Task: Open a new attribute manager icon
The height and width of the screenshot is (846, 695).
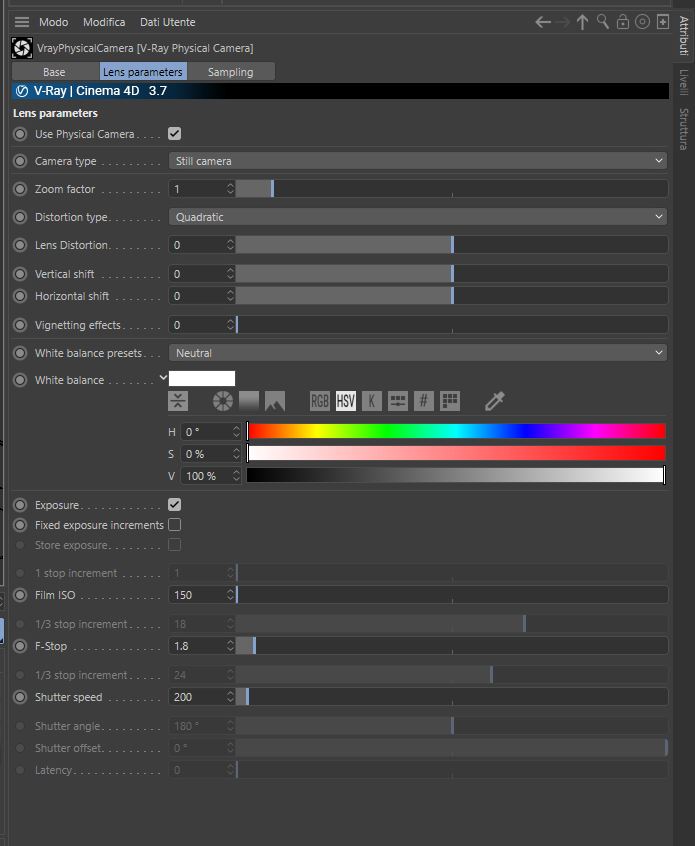Action: pos(663,22)
